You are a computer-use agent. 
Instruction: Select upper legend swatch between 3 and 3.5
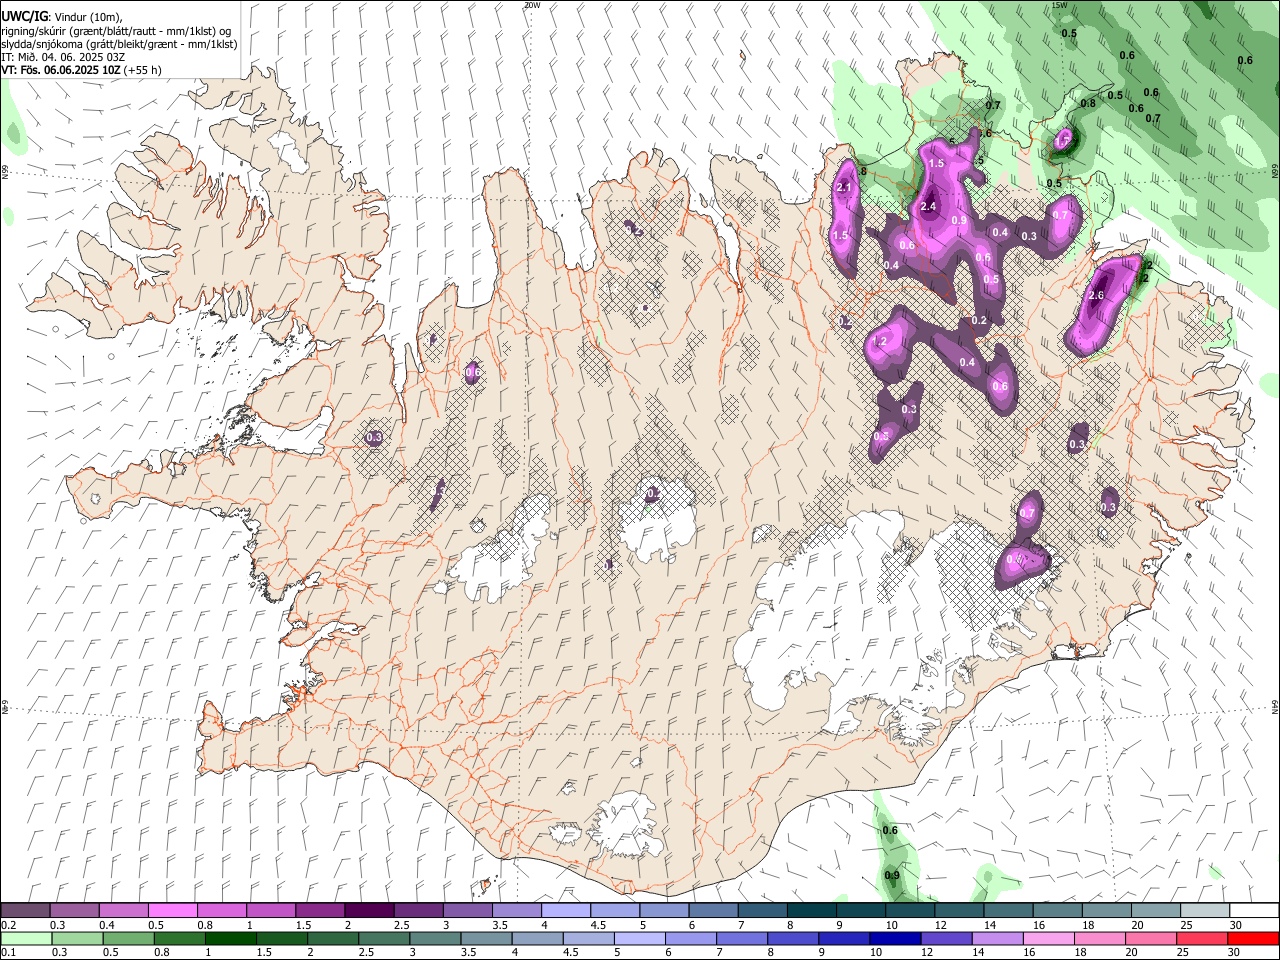(x=467, y=910)
